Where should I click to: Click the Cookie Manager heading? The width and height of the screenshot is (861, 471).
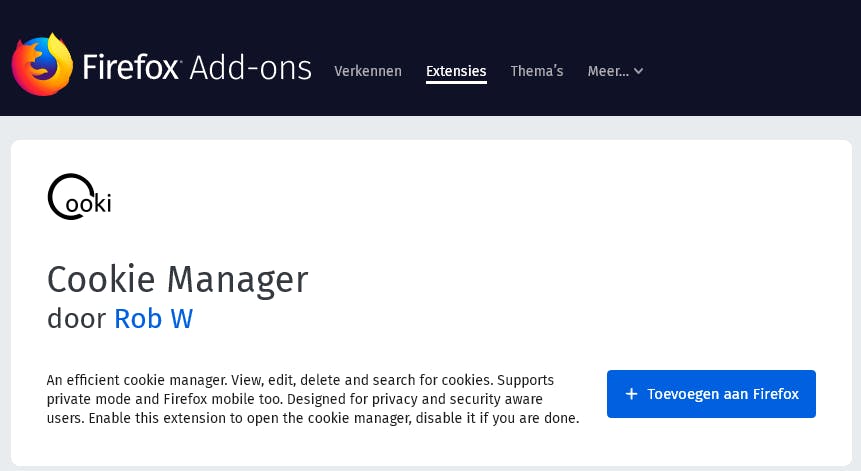pyautogui.click(x=177, y=279)
